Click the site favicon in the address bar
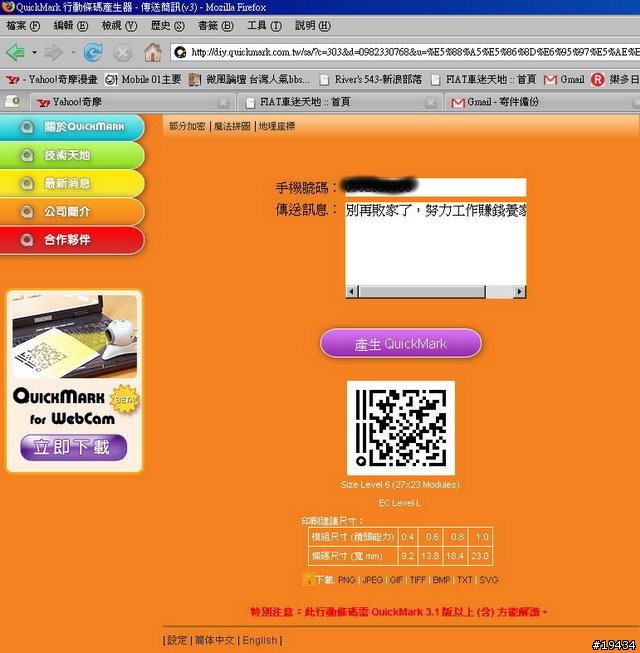 pyautogui.click(x=180, y=52)
